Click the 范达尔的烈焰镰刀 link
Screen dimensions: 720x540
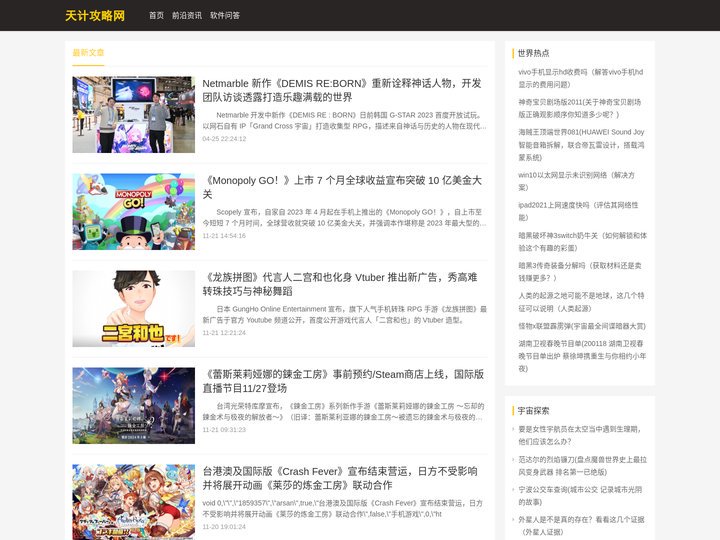pos(582,466)
